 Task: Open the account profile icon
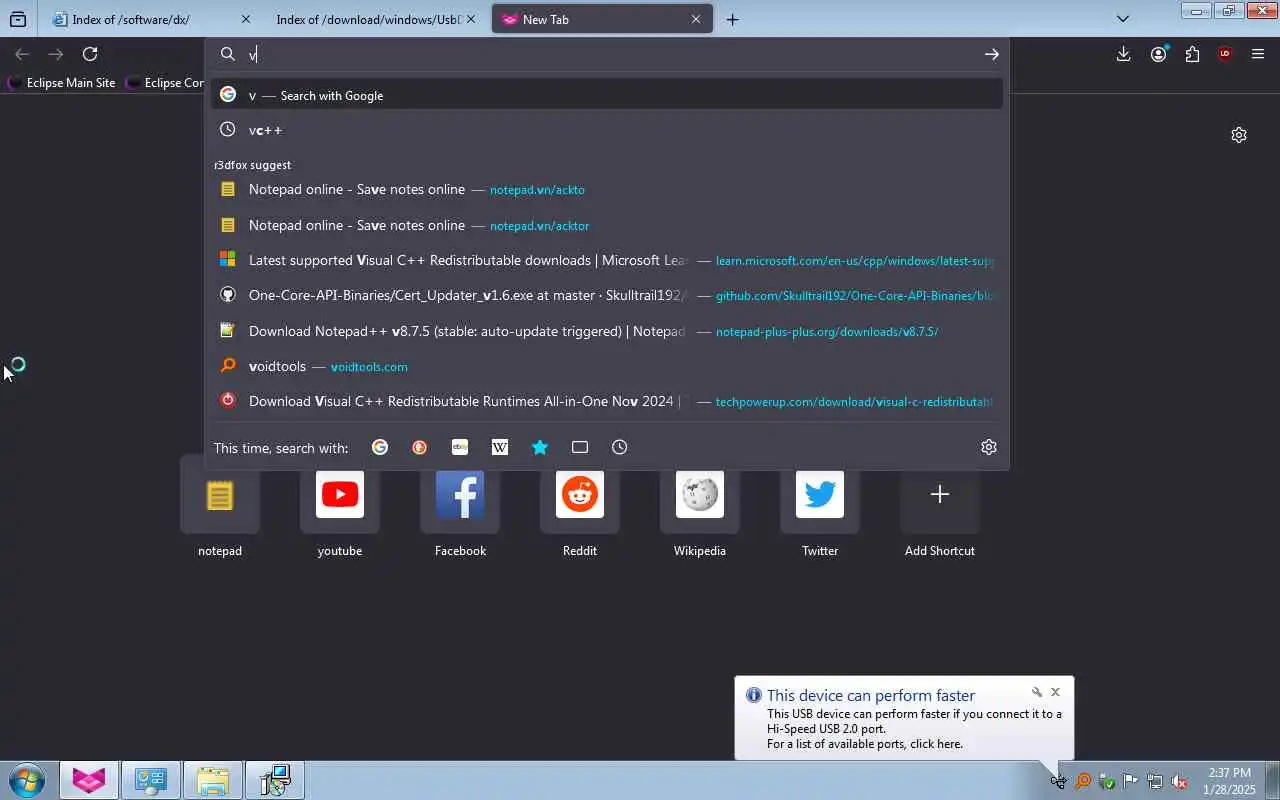(x=1158, y=54)
